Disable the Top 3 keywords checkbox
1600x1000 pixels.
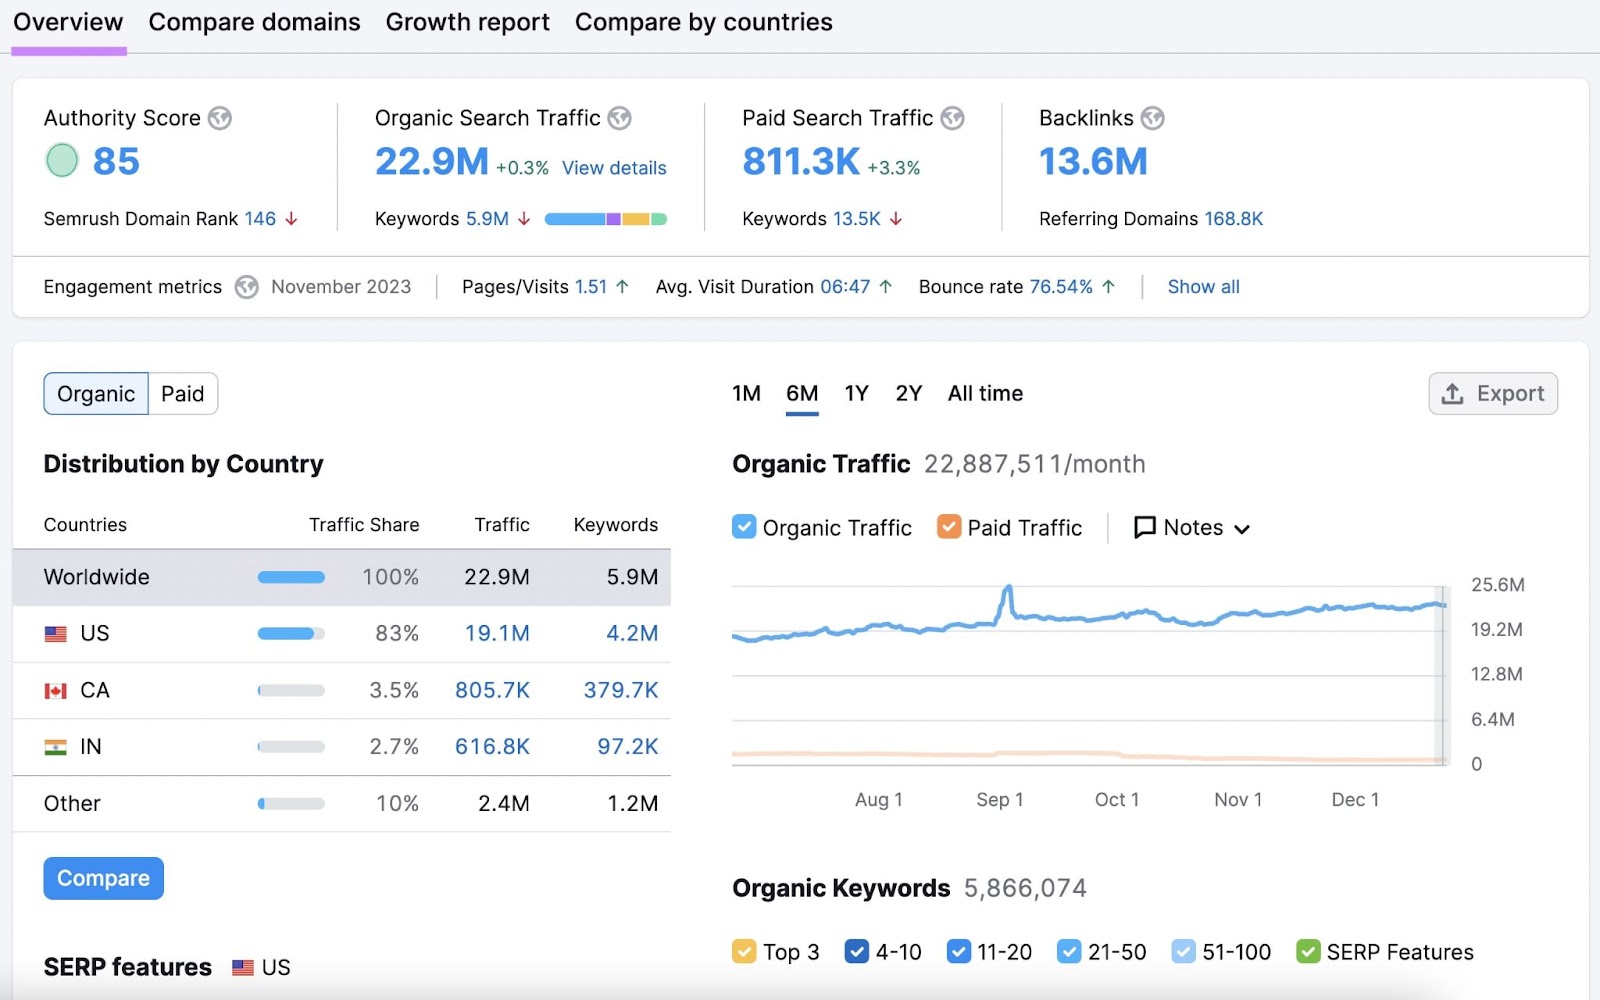pyautogui.click(x=744, y=951)
